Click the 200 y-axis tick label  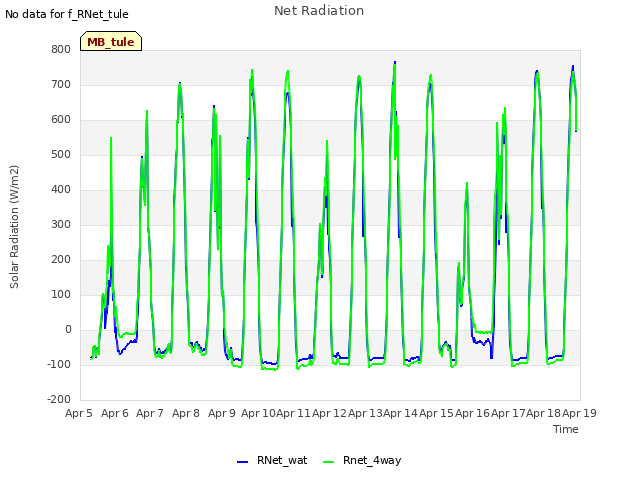(x=61, y=260)
